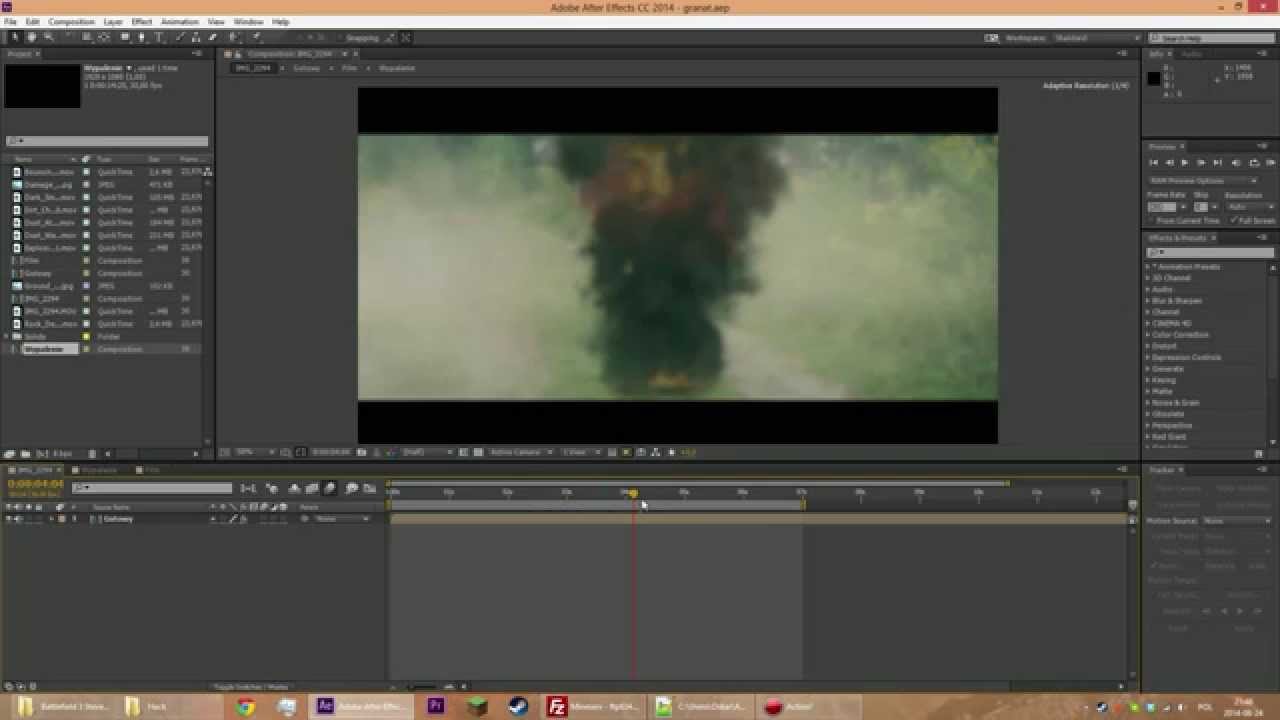
Task: Select the Brush tool
Action: pyautogui.click(x=179, y=37)
